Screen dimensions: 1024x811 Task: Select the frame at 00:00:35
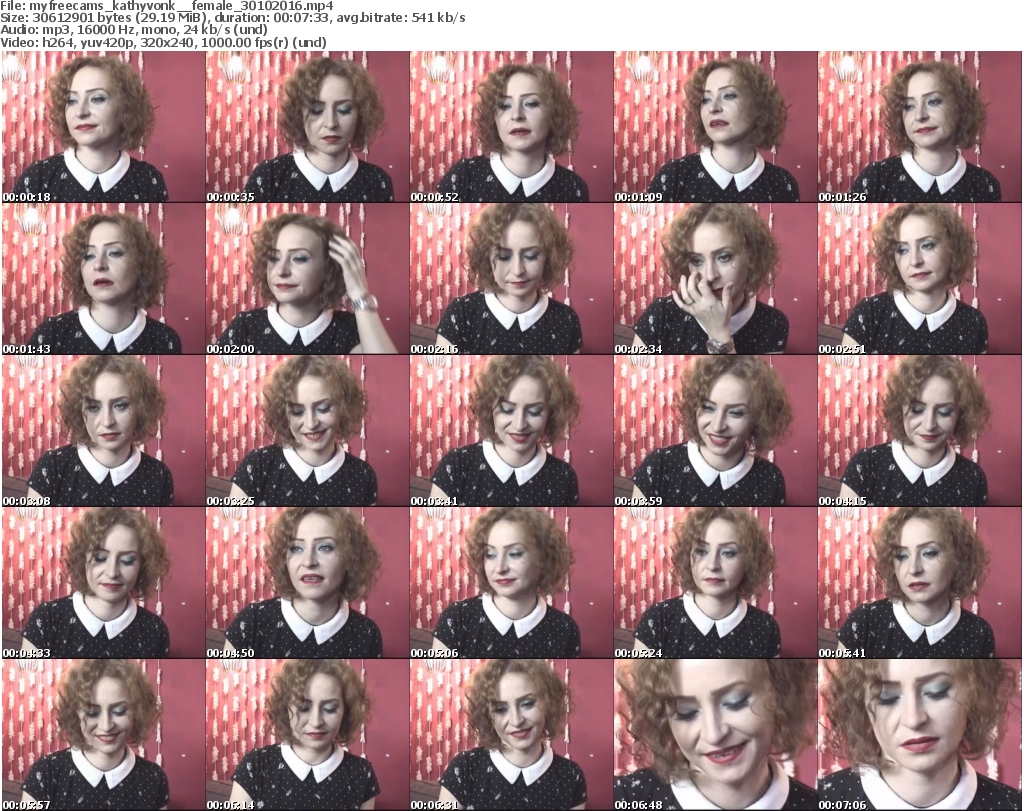point(307,127)
